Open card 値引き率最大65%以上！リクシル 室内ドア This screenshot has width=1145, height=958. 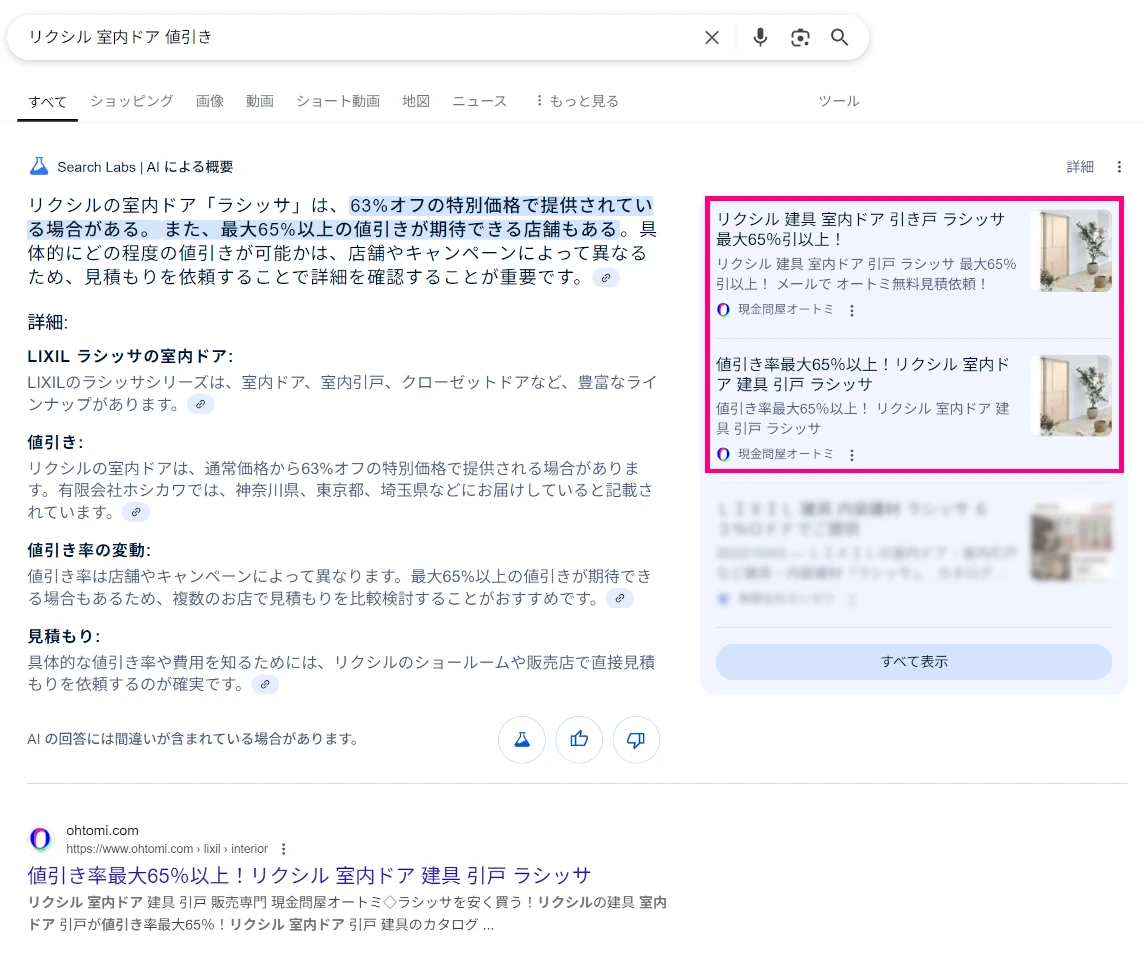click(862, 374)
